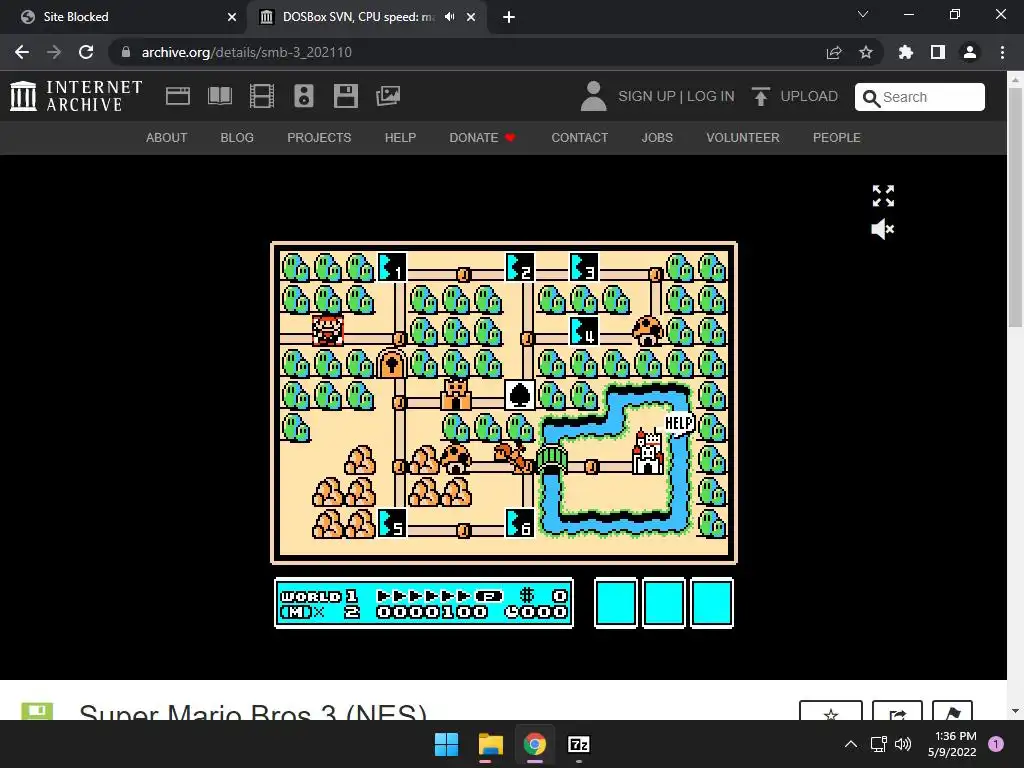This screenshot has height=768, width=1024.
Task: Open the tab search dropdown chevron
Action: click(863, 14)
